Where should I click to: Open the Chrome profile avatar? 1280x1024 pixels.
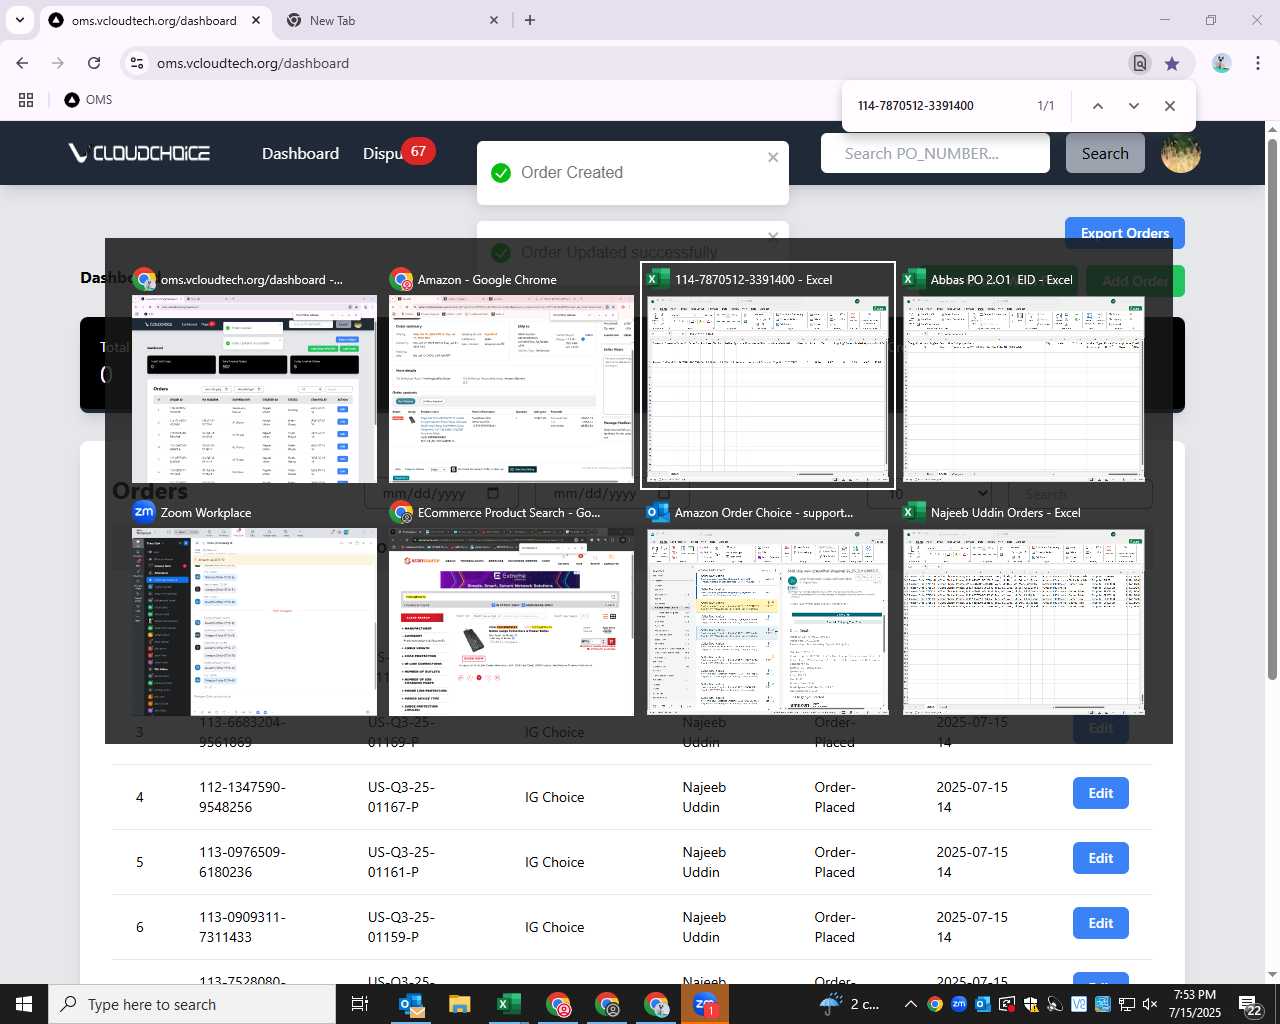click(1221, 63)
